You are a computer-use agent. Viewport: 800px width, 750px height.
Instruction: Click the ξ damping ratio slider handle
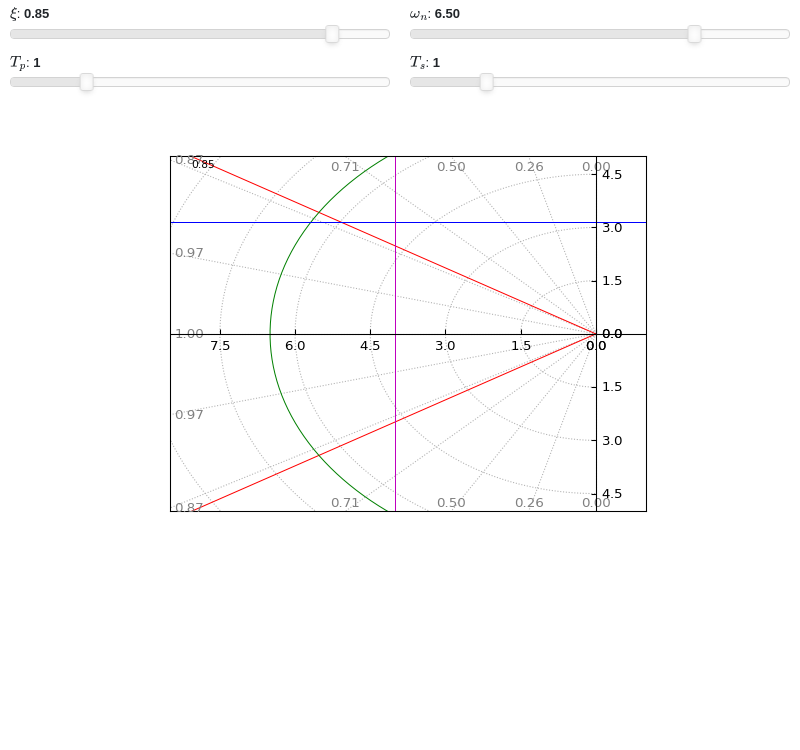click(x=332, y=34)
